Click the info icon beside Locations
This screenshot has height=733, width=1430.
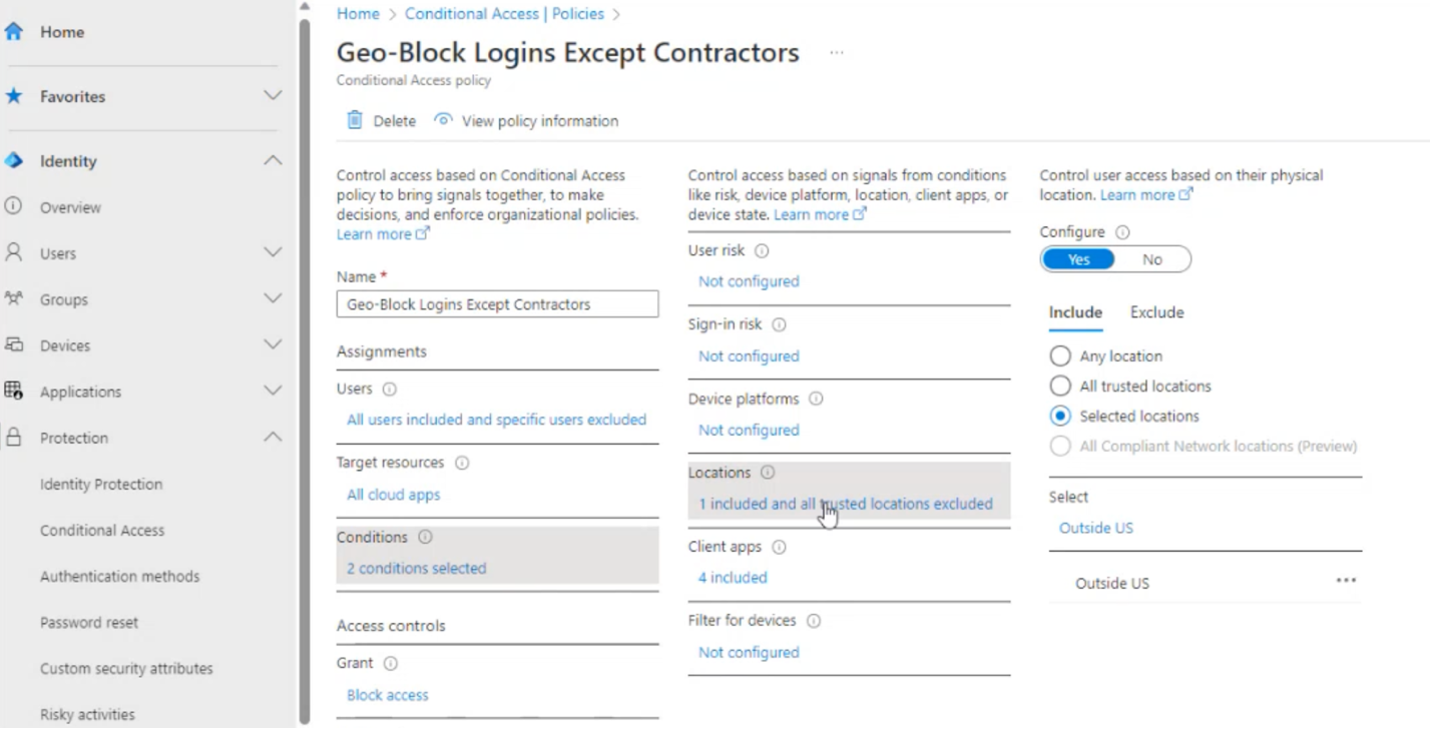[x=767, y=473]
